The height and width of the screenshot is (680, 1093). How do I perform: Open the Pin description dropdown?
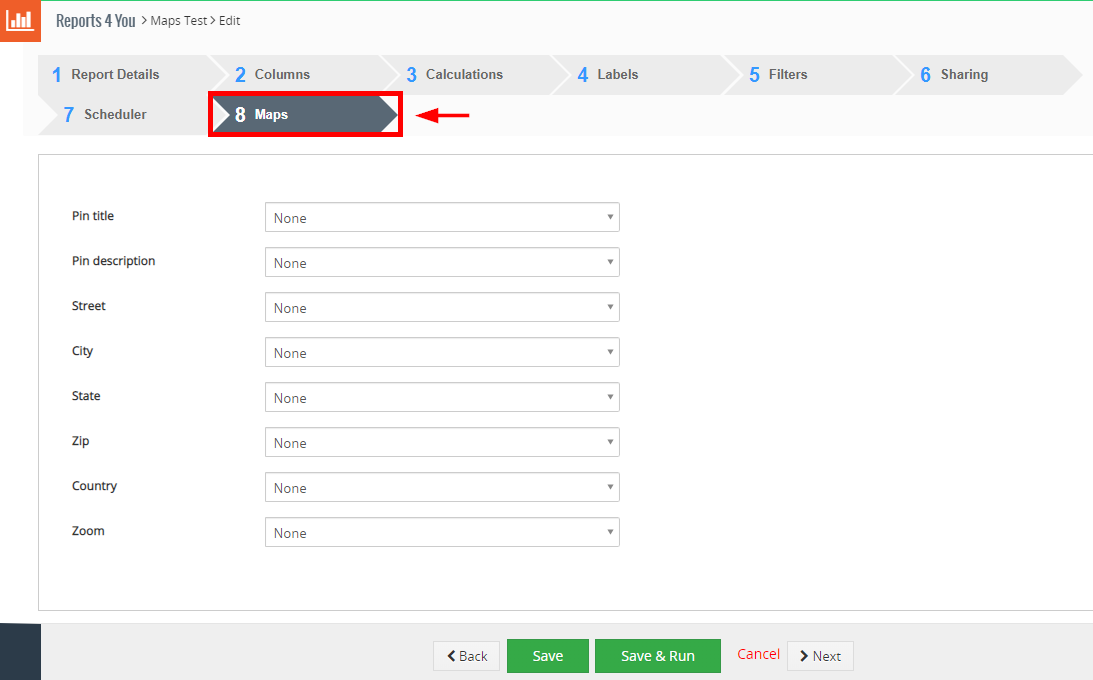(442, 263)
